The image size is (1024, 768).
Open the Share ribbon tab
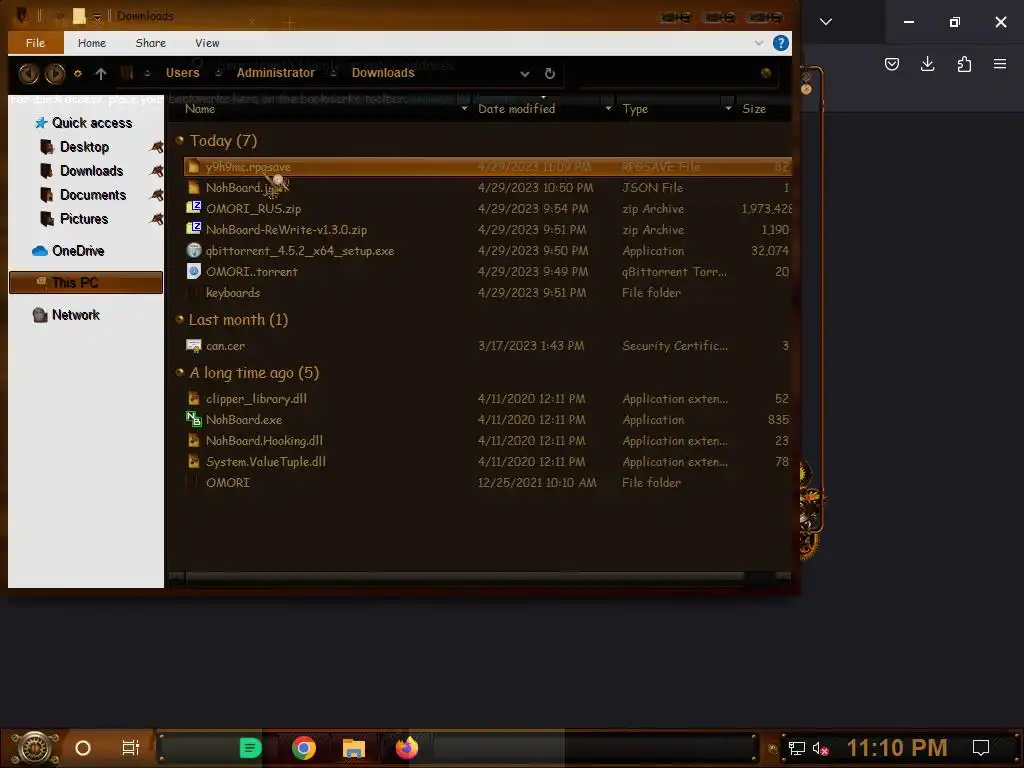coord(150,43)
